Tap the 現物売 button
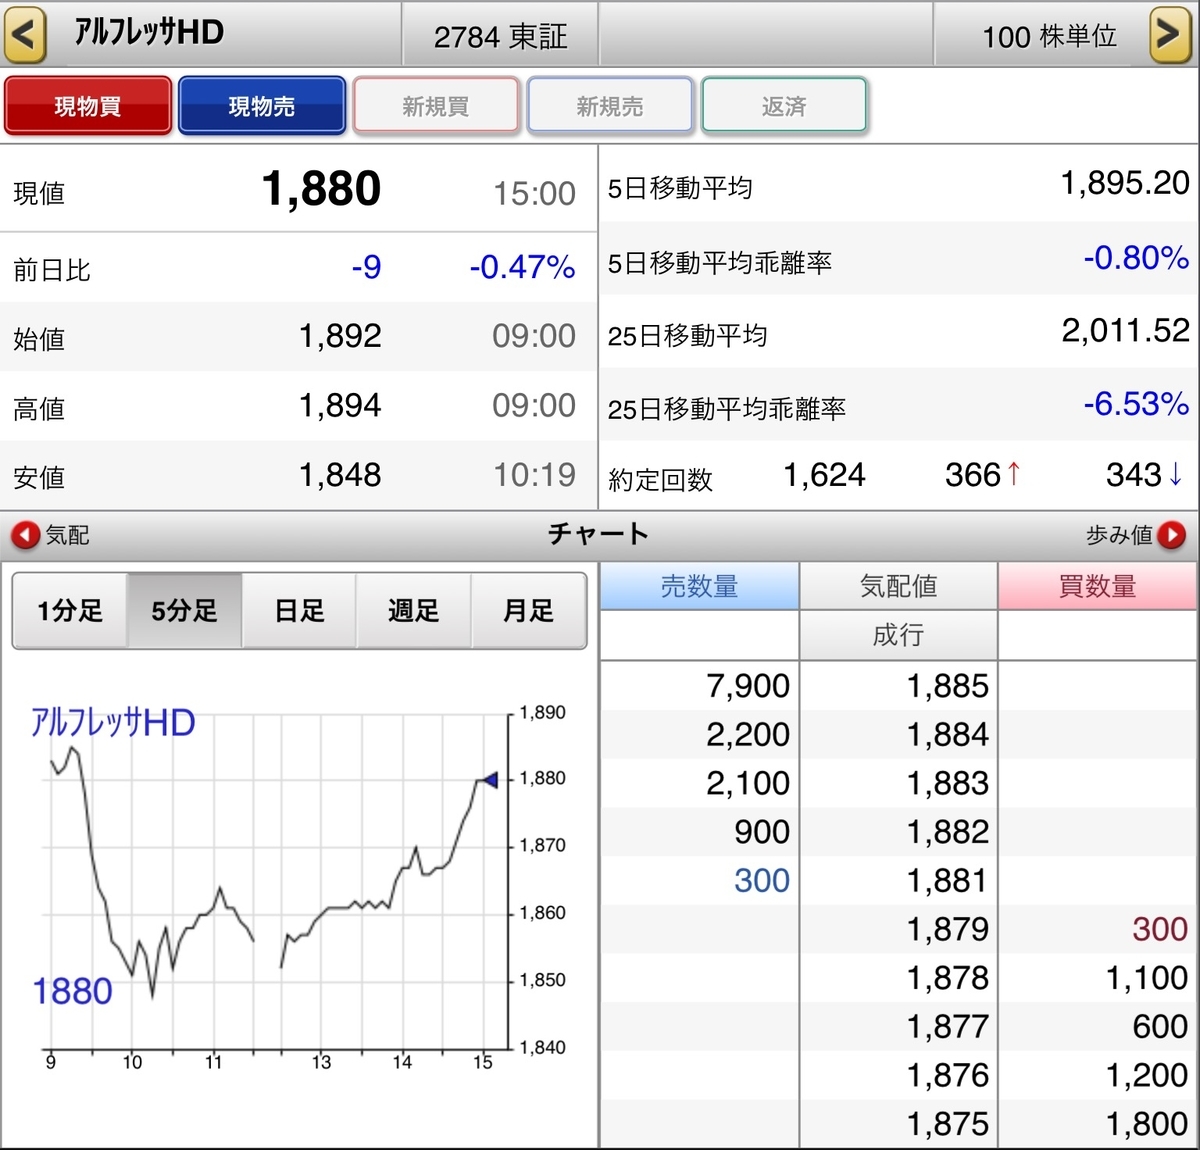The width and height of the screenshot is (1200, 1150). 262,106
